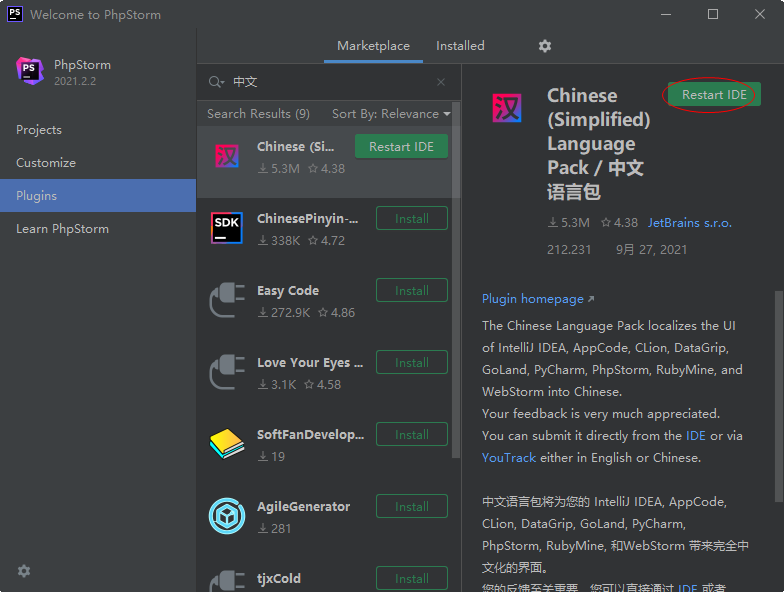Click the Love Your Eyes plugin icon

(227, 372)
